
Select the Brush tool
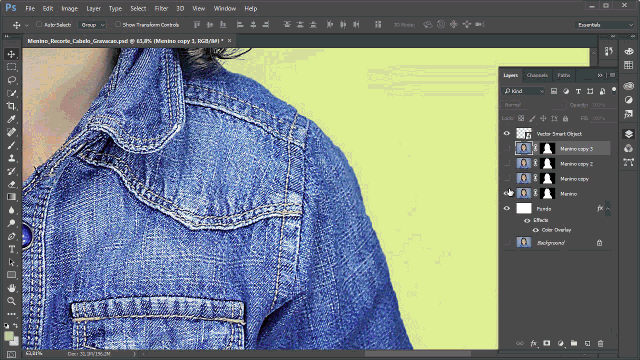11,145
